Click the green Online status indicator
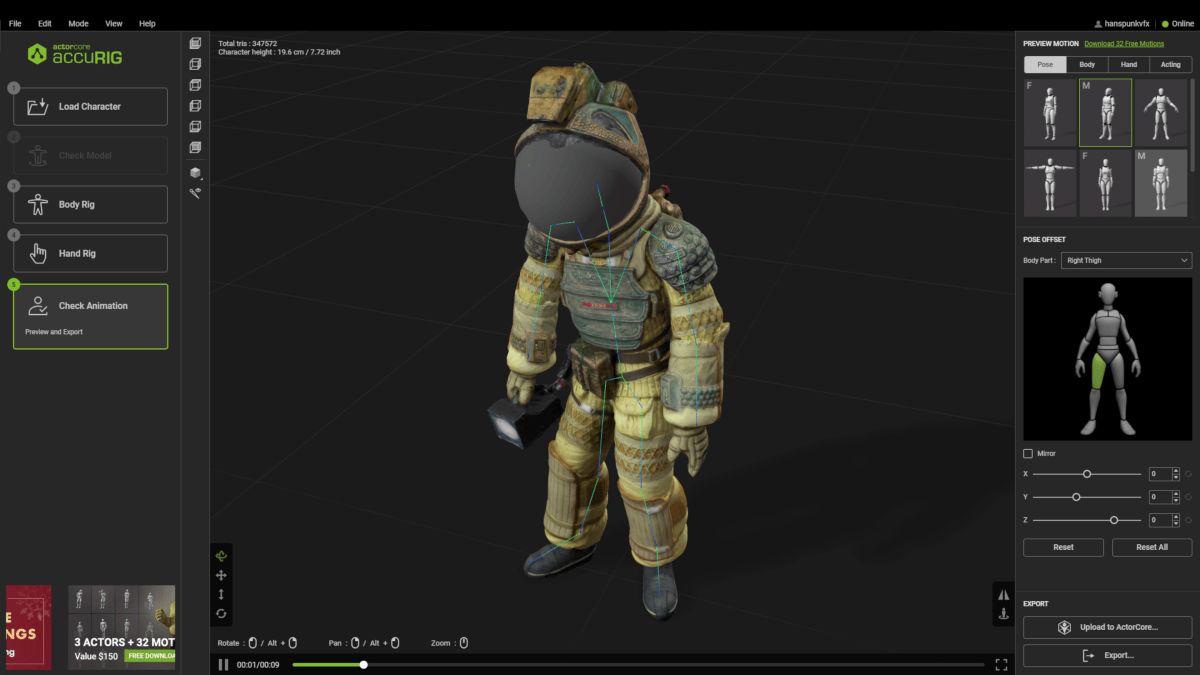 tap(1177, 23)
